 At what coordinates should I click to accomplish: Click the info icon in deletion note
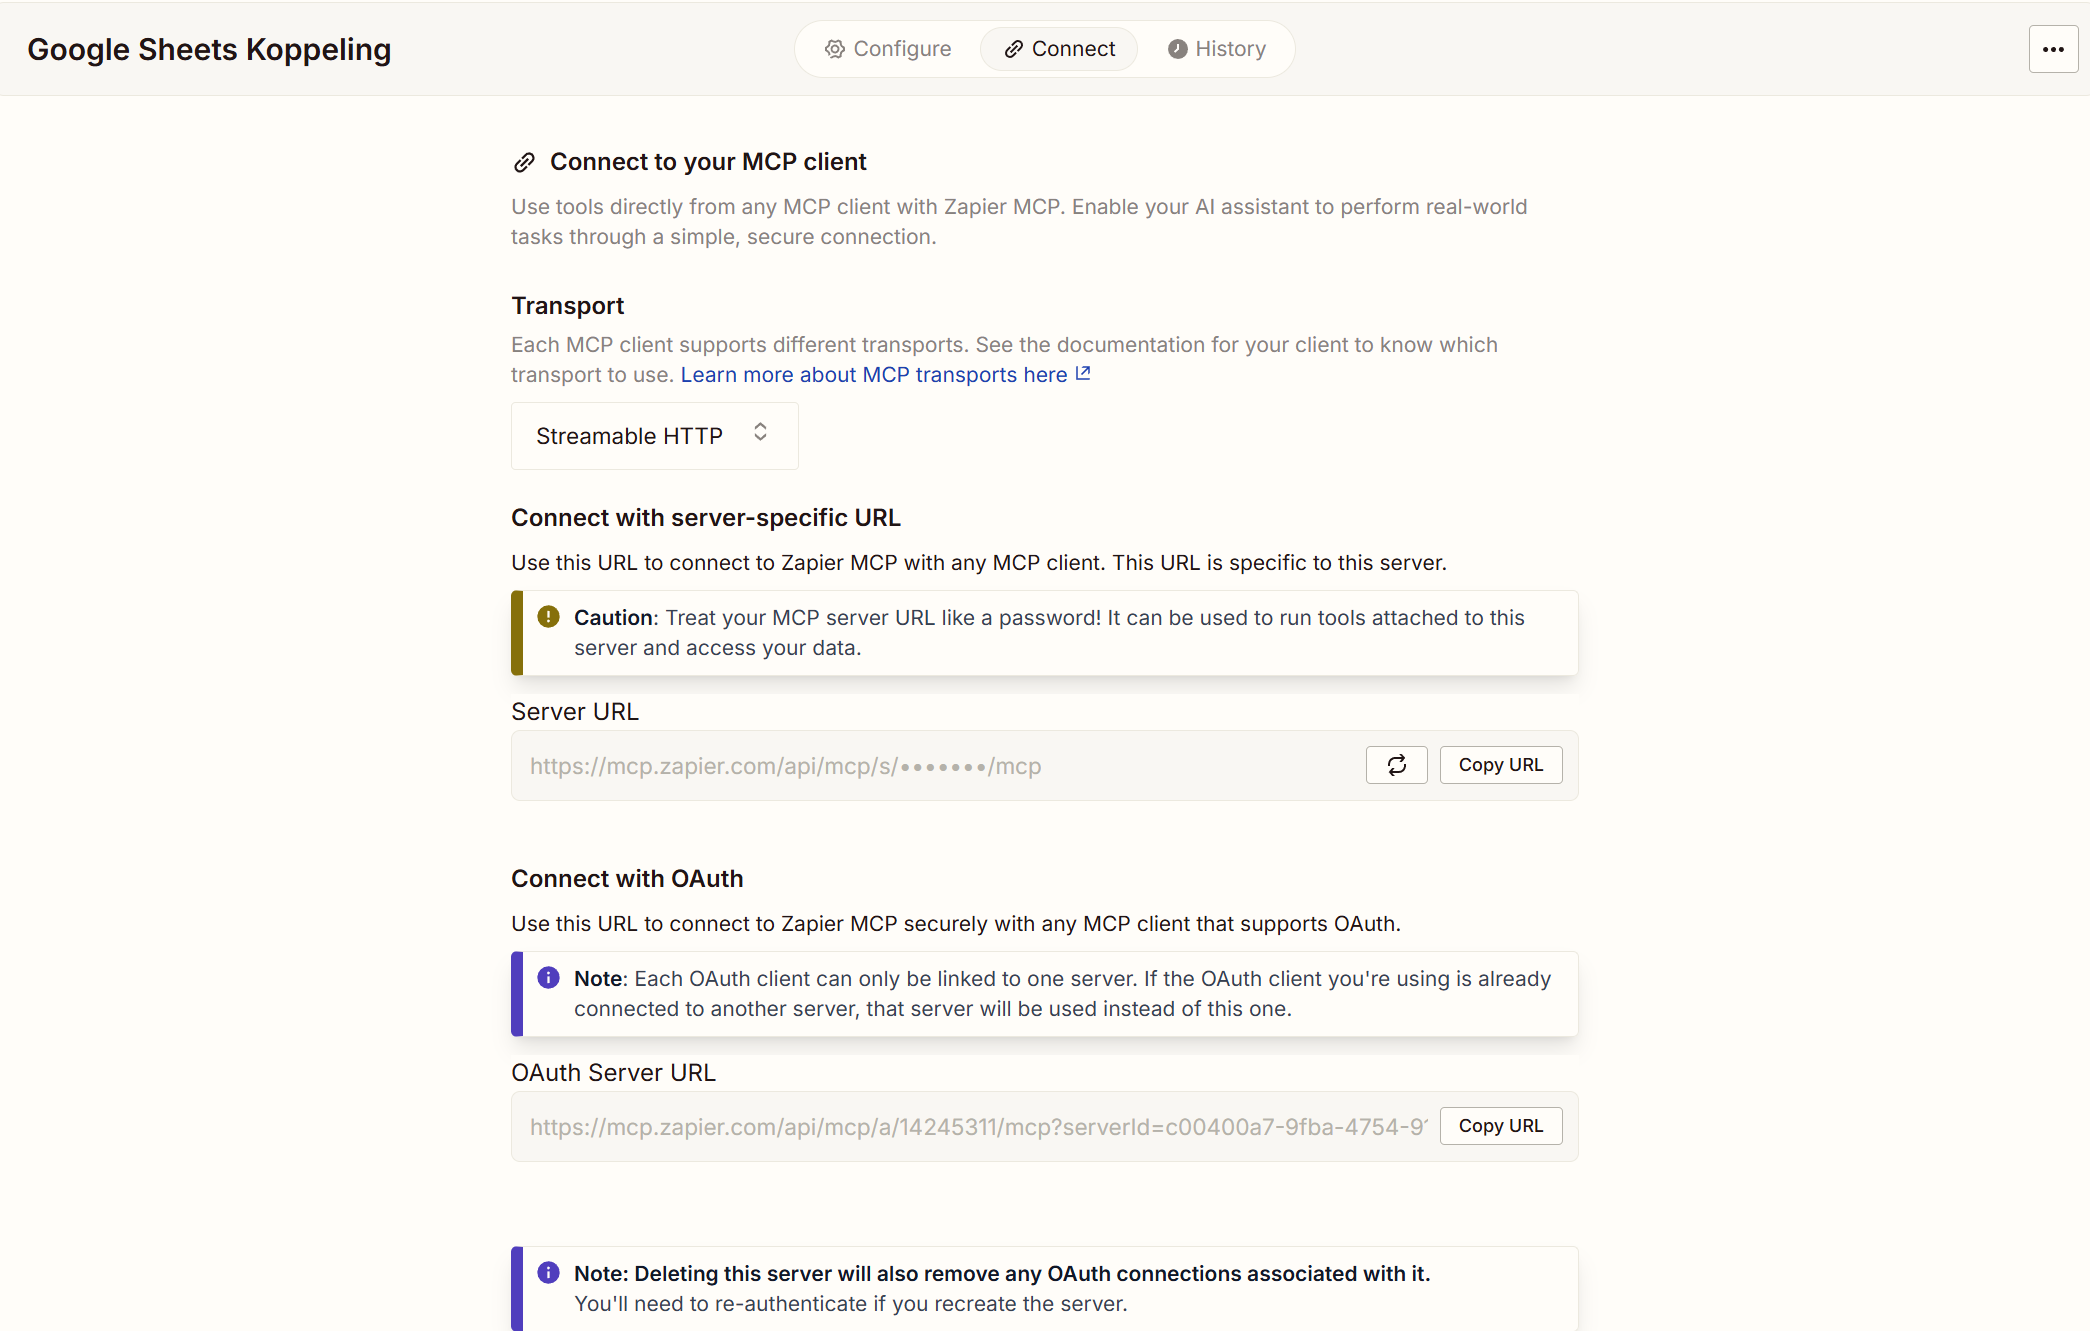point(548,1273)
